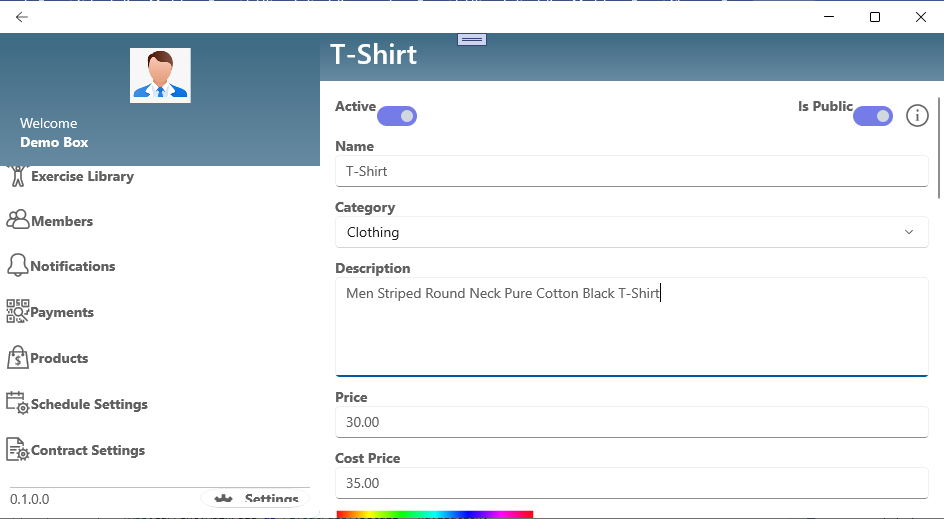Click into the Price input field
The width and height of the screenshot is (944, 519).
630,422
